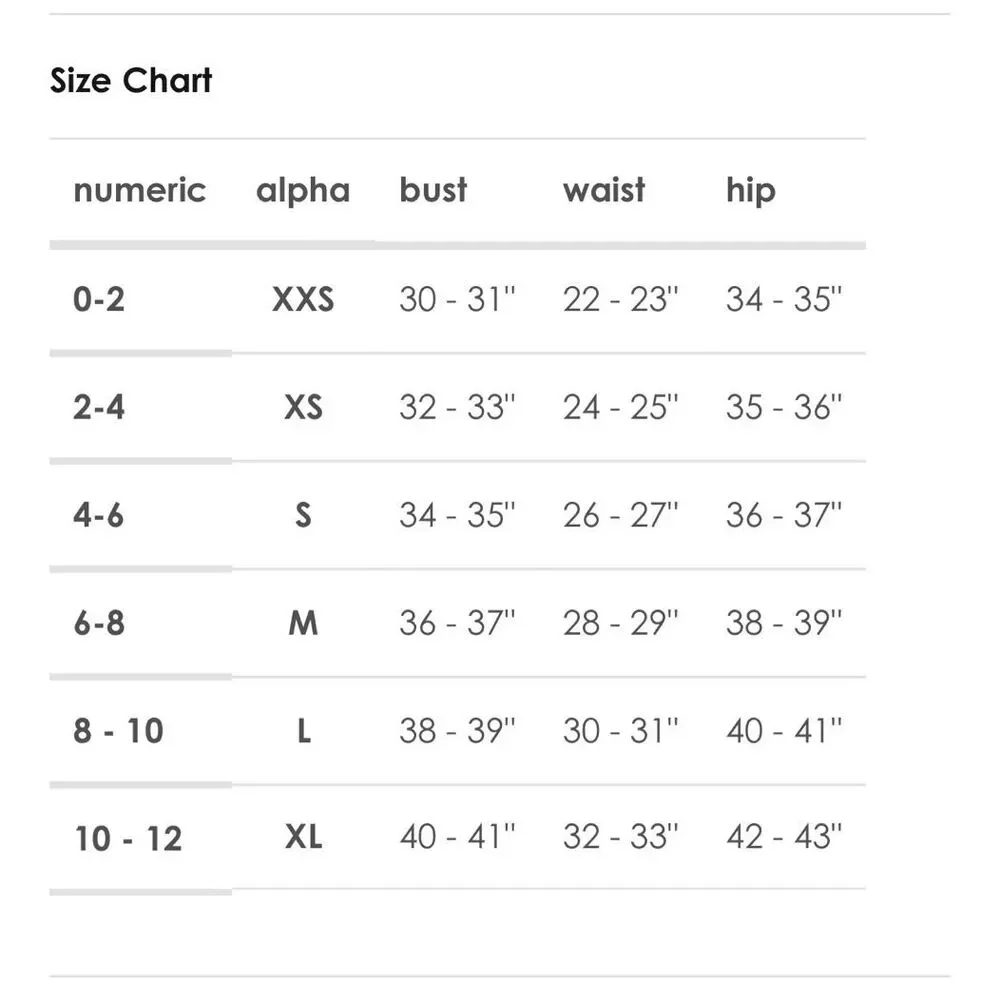The height and width of the screenshot is (1000, 1000).
Task: Click bust measurement 34 - 35"
Action: point(457,515)
